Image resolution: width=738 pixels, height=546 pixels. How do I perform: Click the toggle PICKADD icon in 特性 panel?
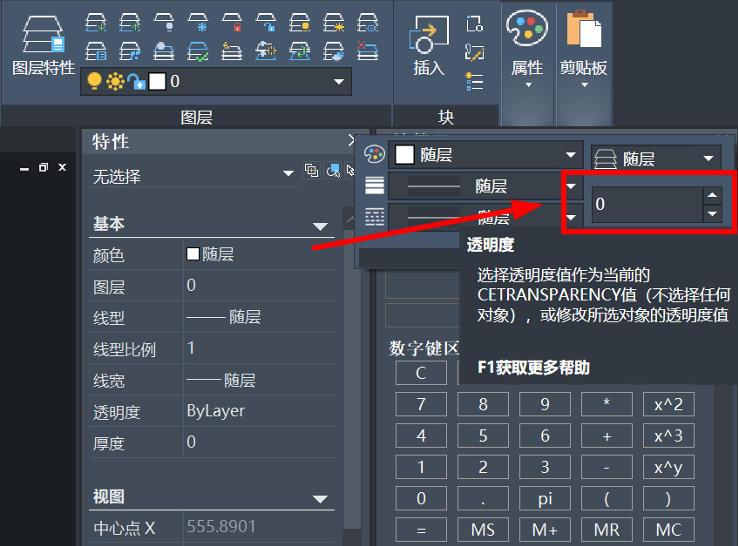[313, 171]
